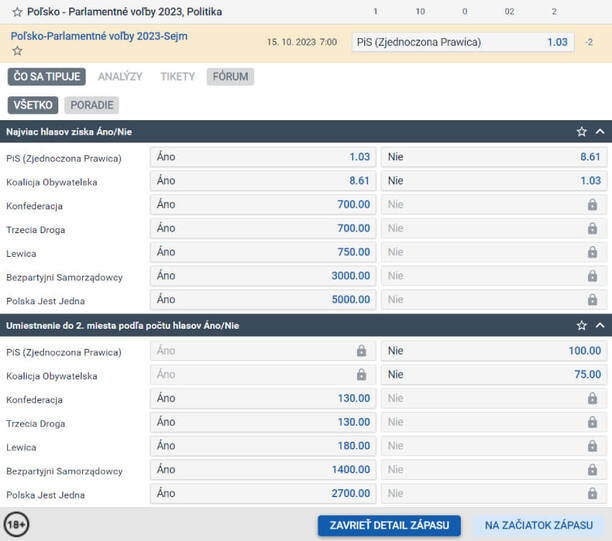The width and height of the screenshot is (612, 541).
Task: Click lock icon on Lewica Nie winner bet
Action: (x=592, y=252)
